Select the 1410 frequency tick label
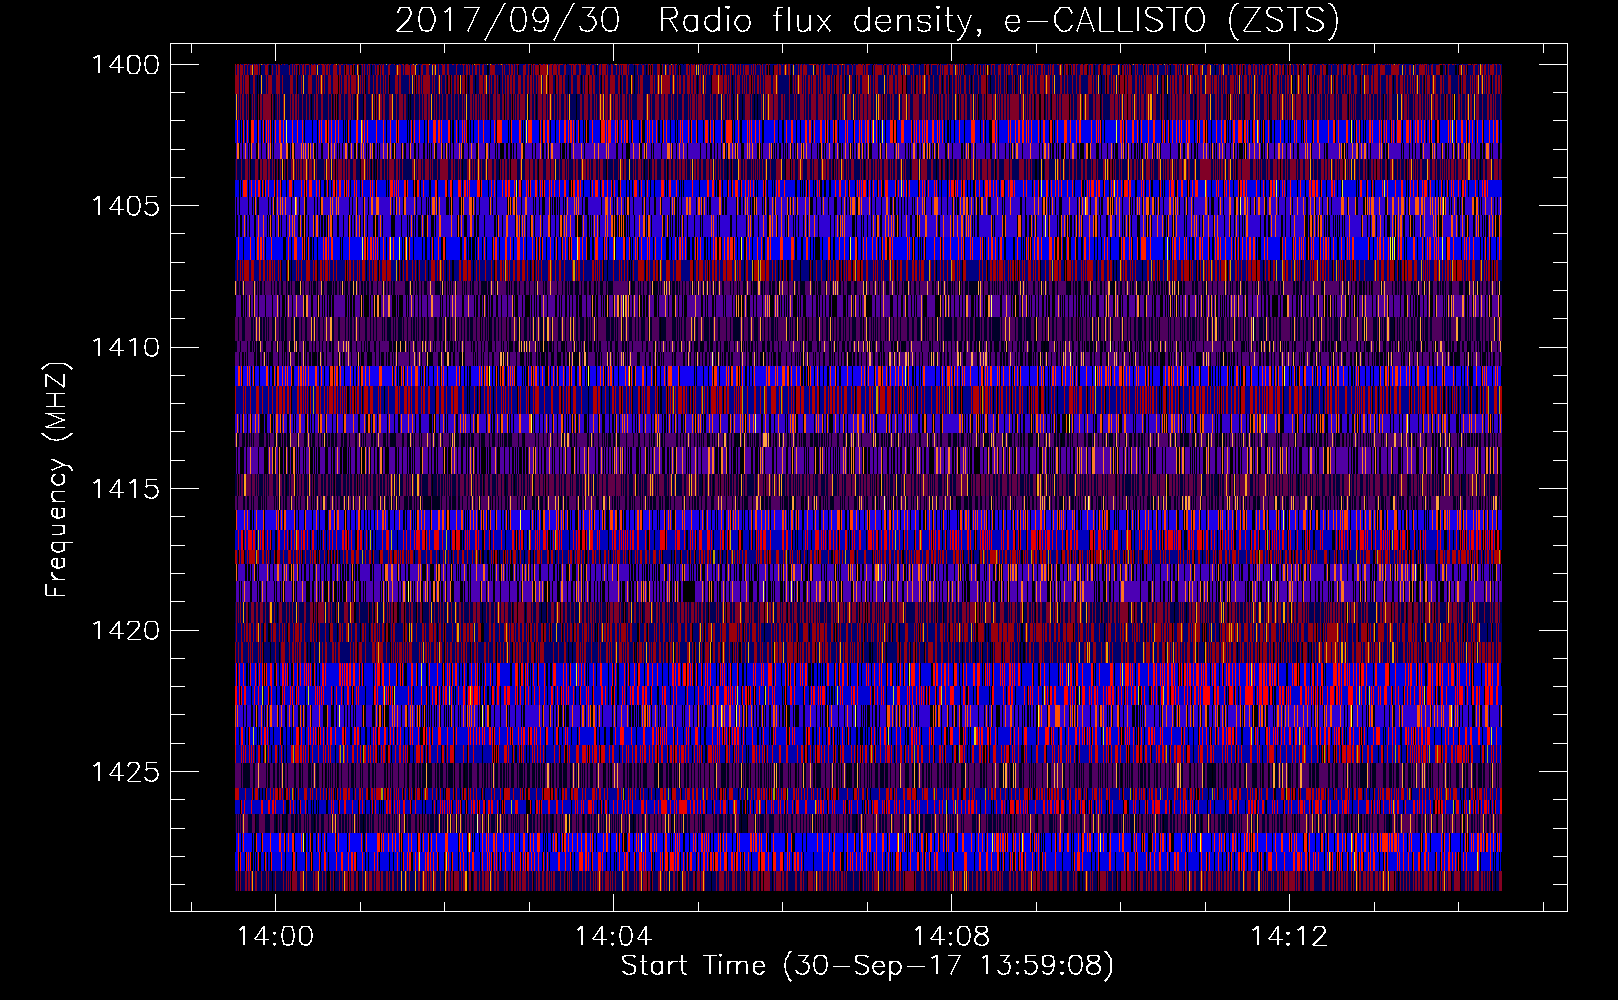The height and width of the screenshot is (1000, 1618). (125, 348)
